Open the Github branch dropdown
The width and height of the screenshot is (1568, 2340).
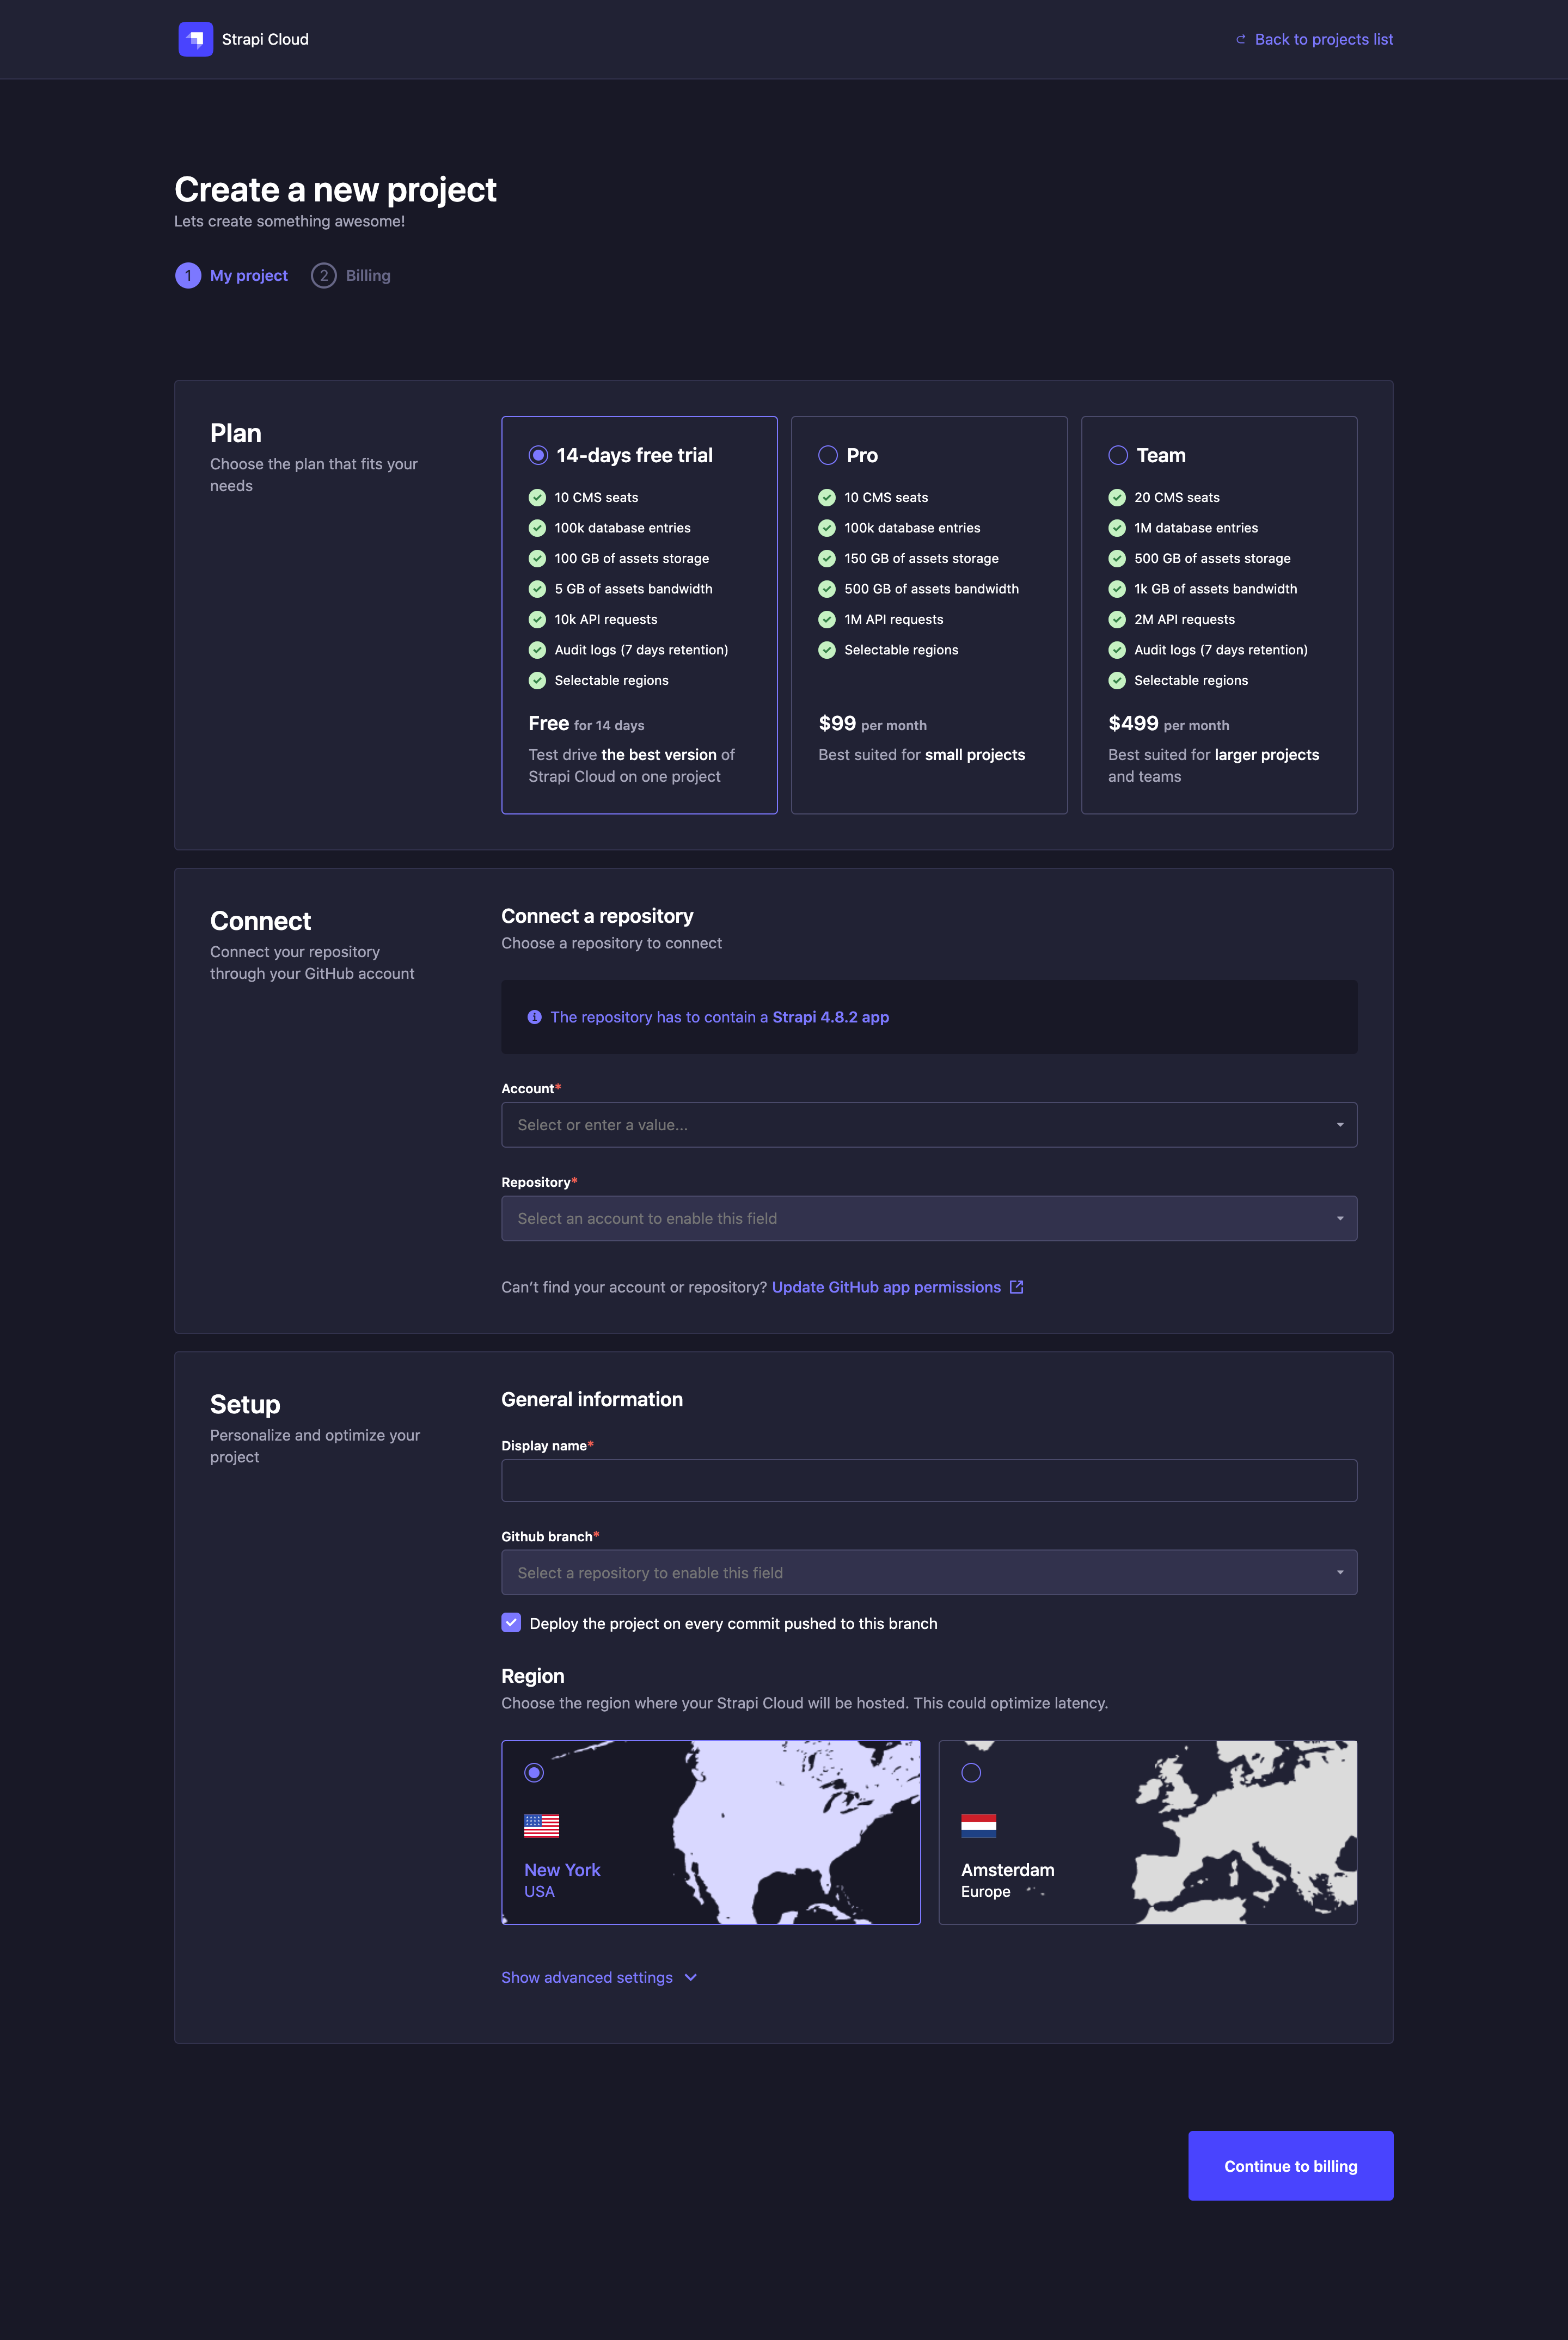tap(929, 1572)
